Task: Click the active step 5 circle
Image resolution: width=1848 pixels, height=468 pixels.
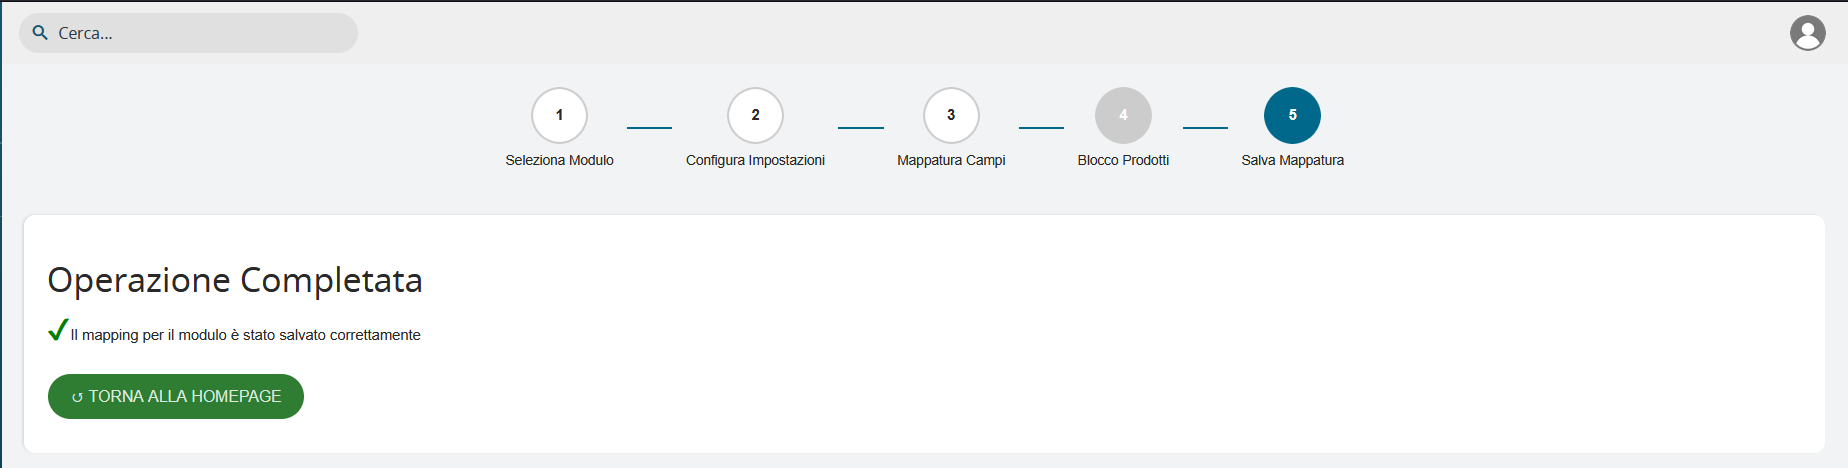Action: (x=1292, y=115)
